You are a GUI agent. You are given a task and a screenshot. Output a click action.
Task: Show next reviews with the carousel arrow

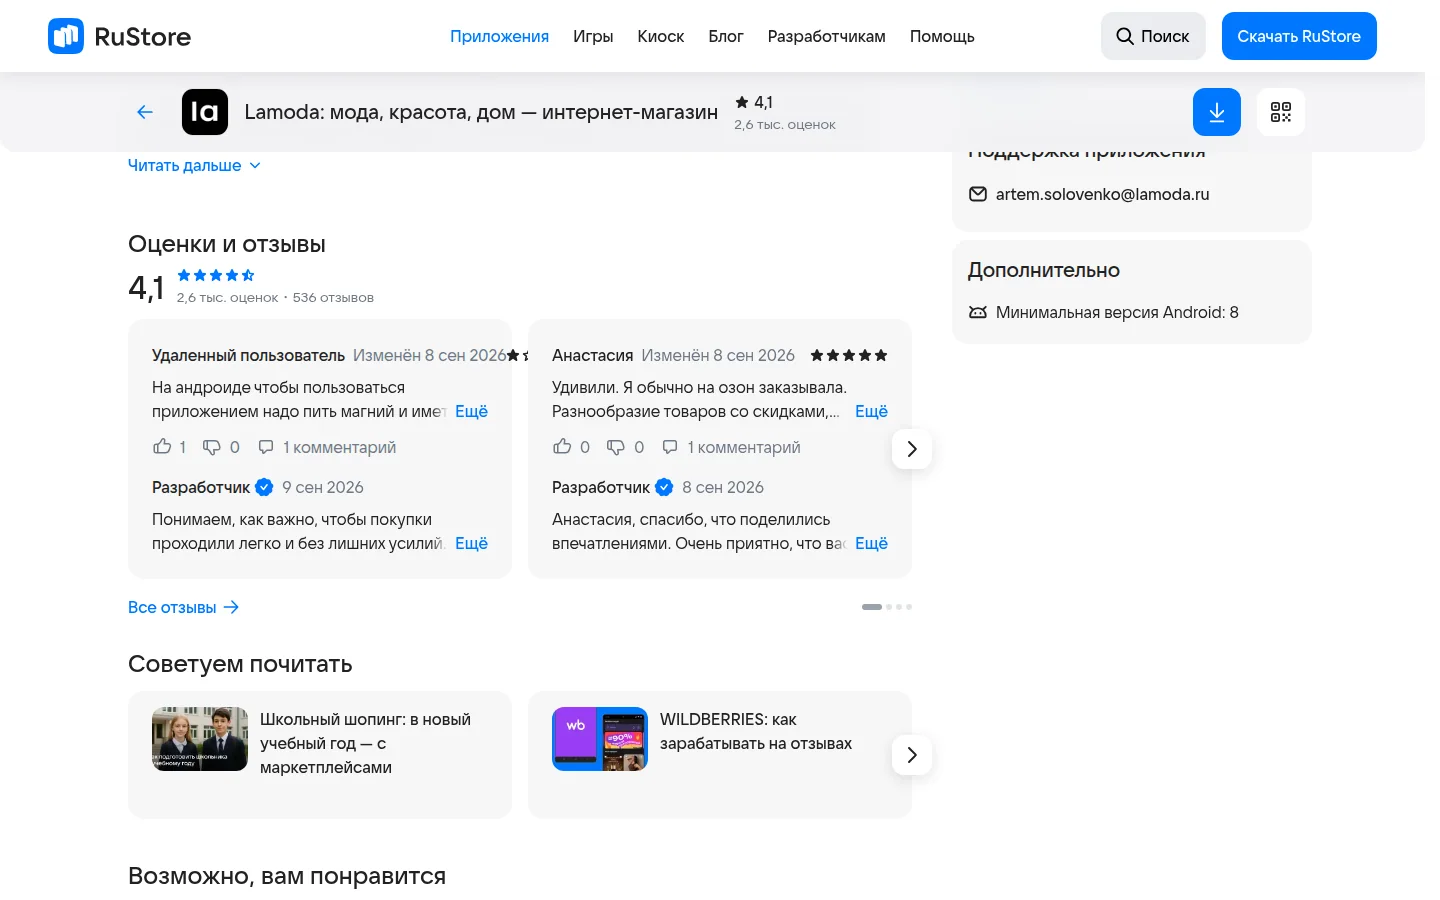click(x=912, y=449)
